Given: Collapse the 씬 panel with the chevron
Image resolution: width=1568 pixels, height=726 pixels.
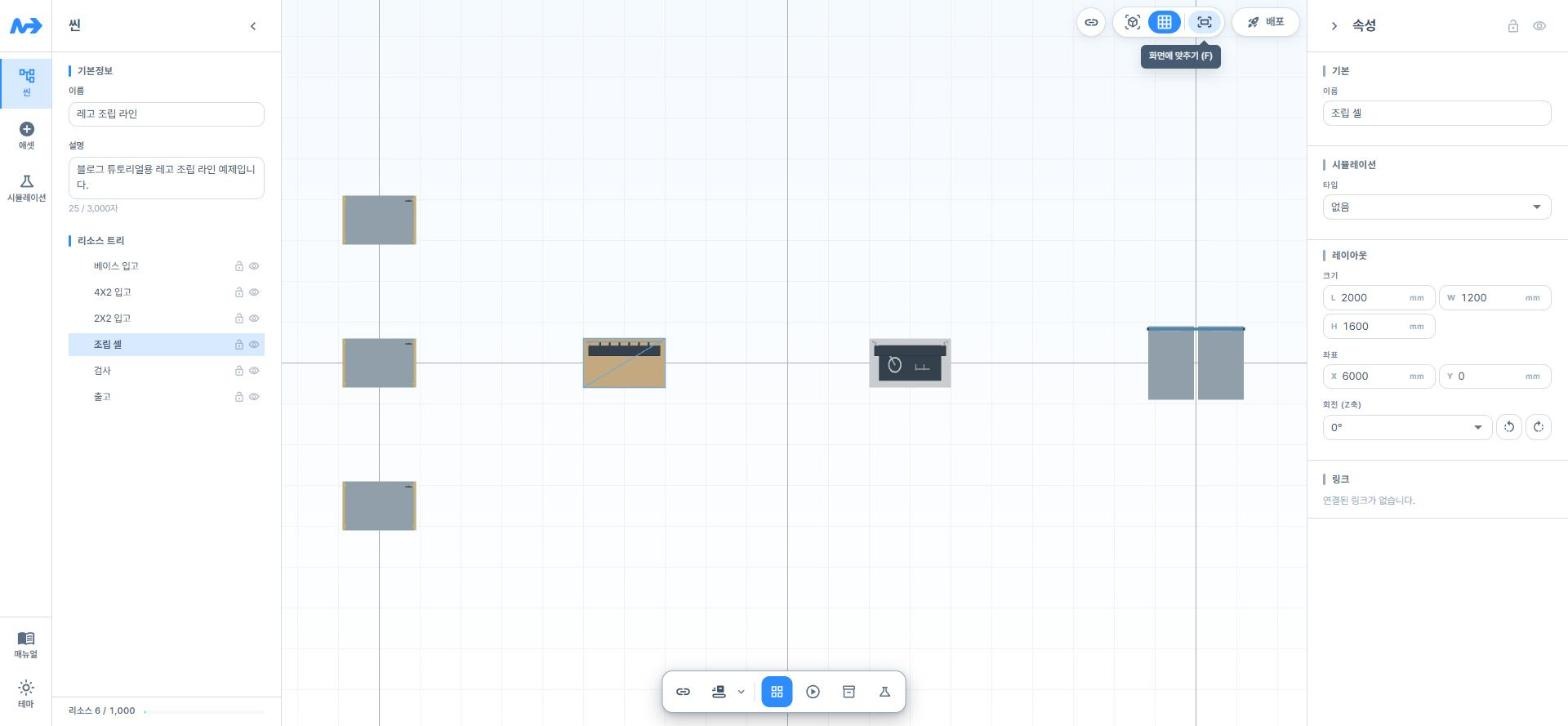Looking at the screenshot, I should pos(253,26).
